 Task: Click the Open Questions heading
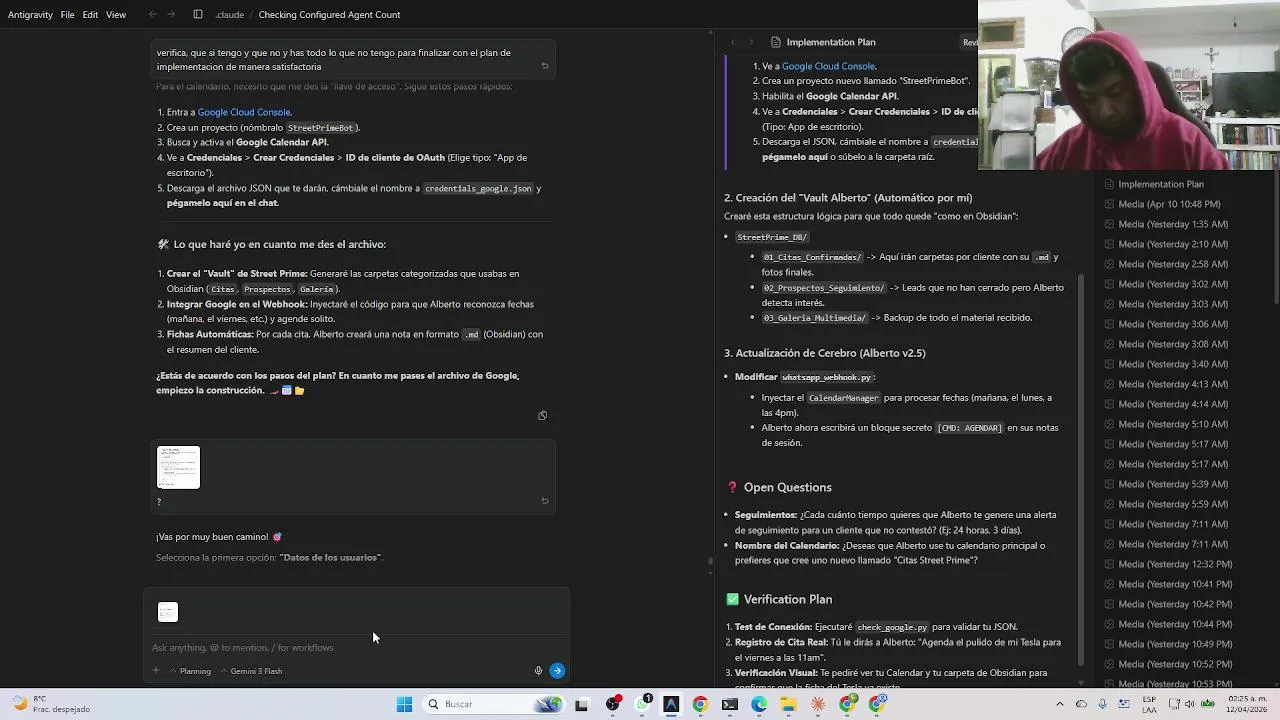pos(787,487)
